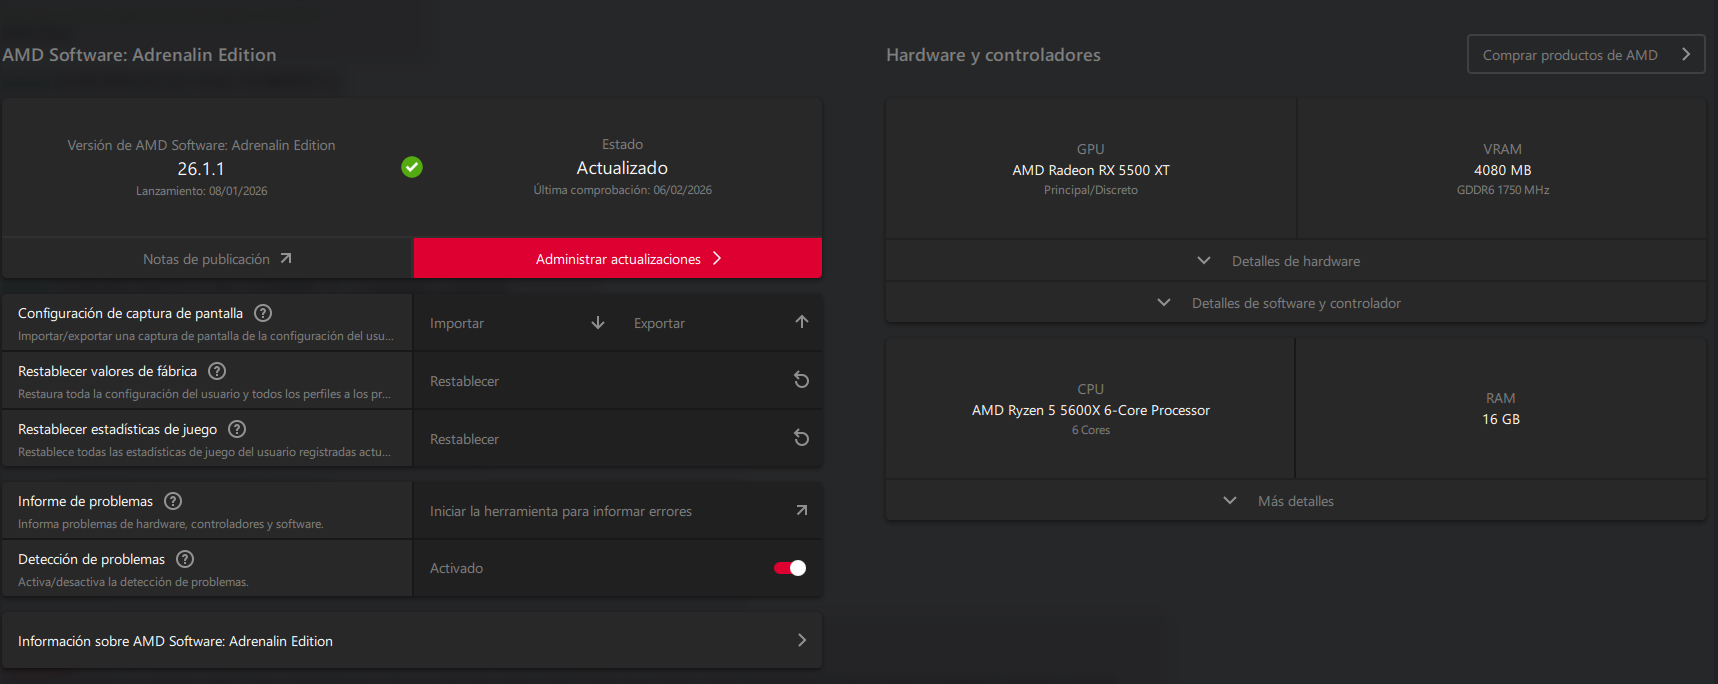1718x684 pixels.
Task: Click the 16 GB RAM value
Action: tap(1501, 419)
